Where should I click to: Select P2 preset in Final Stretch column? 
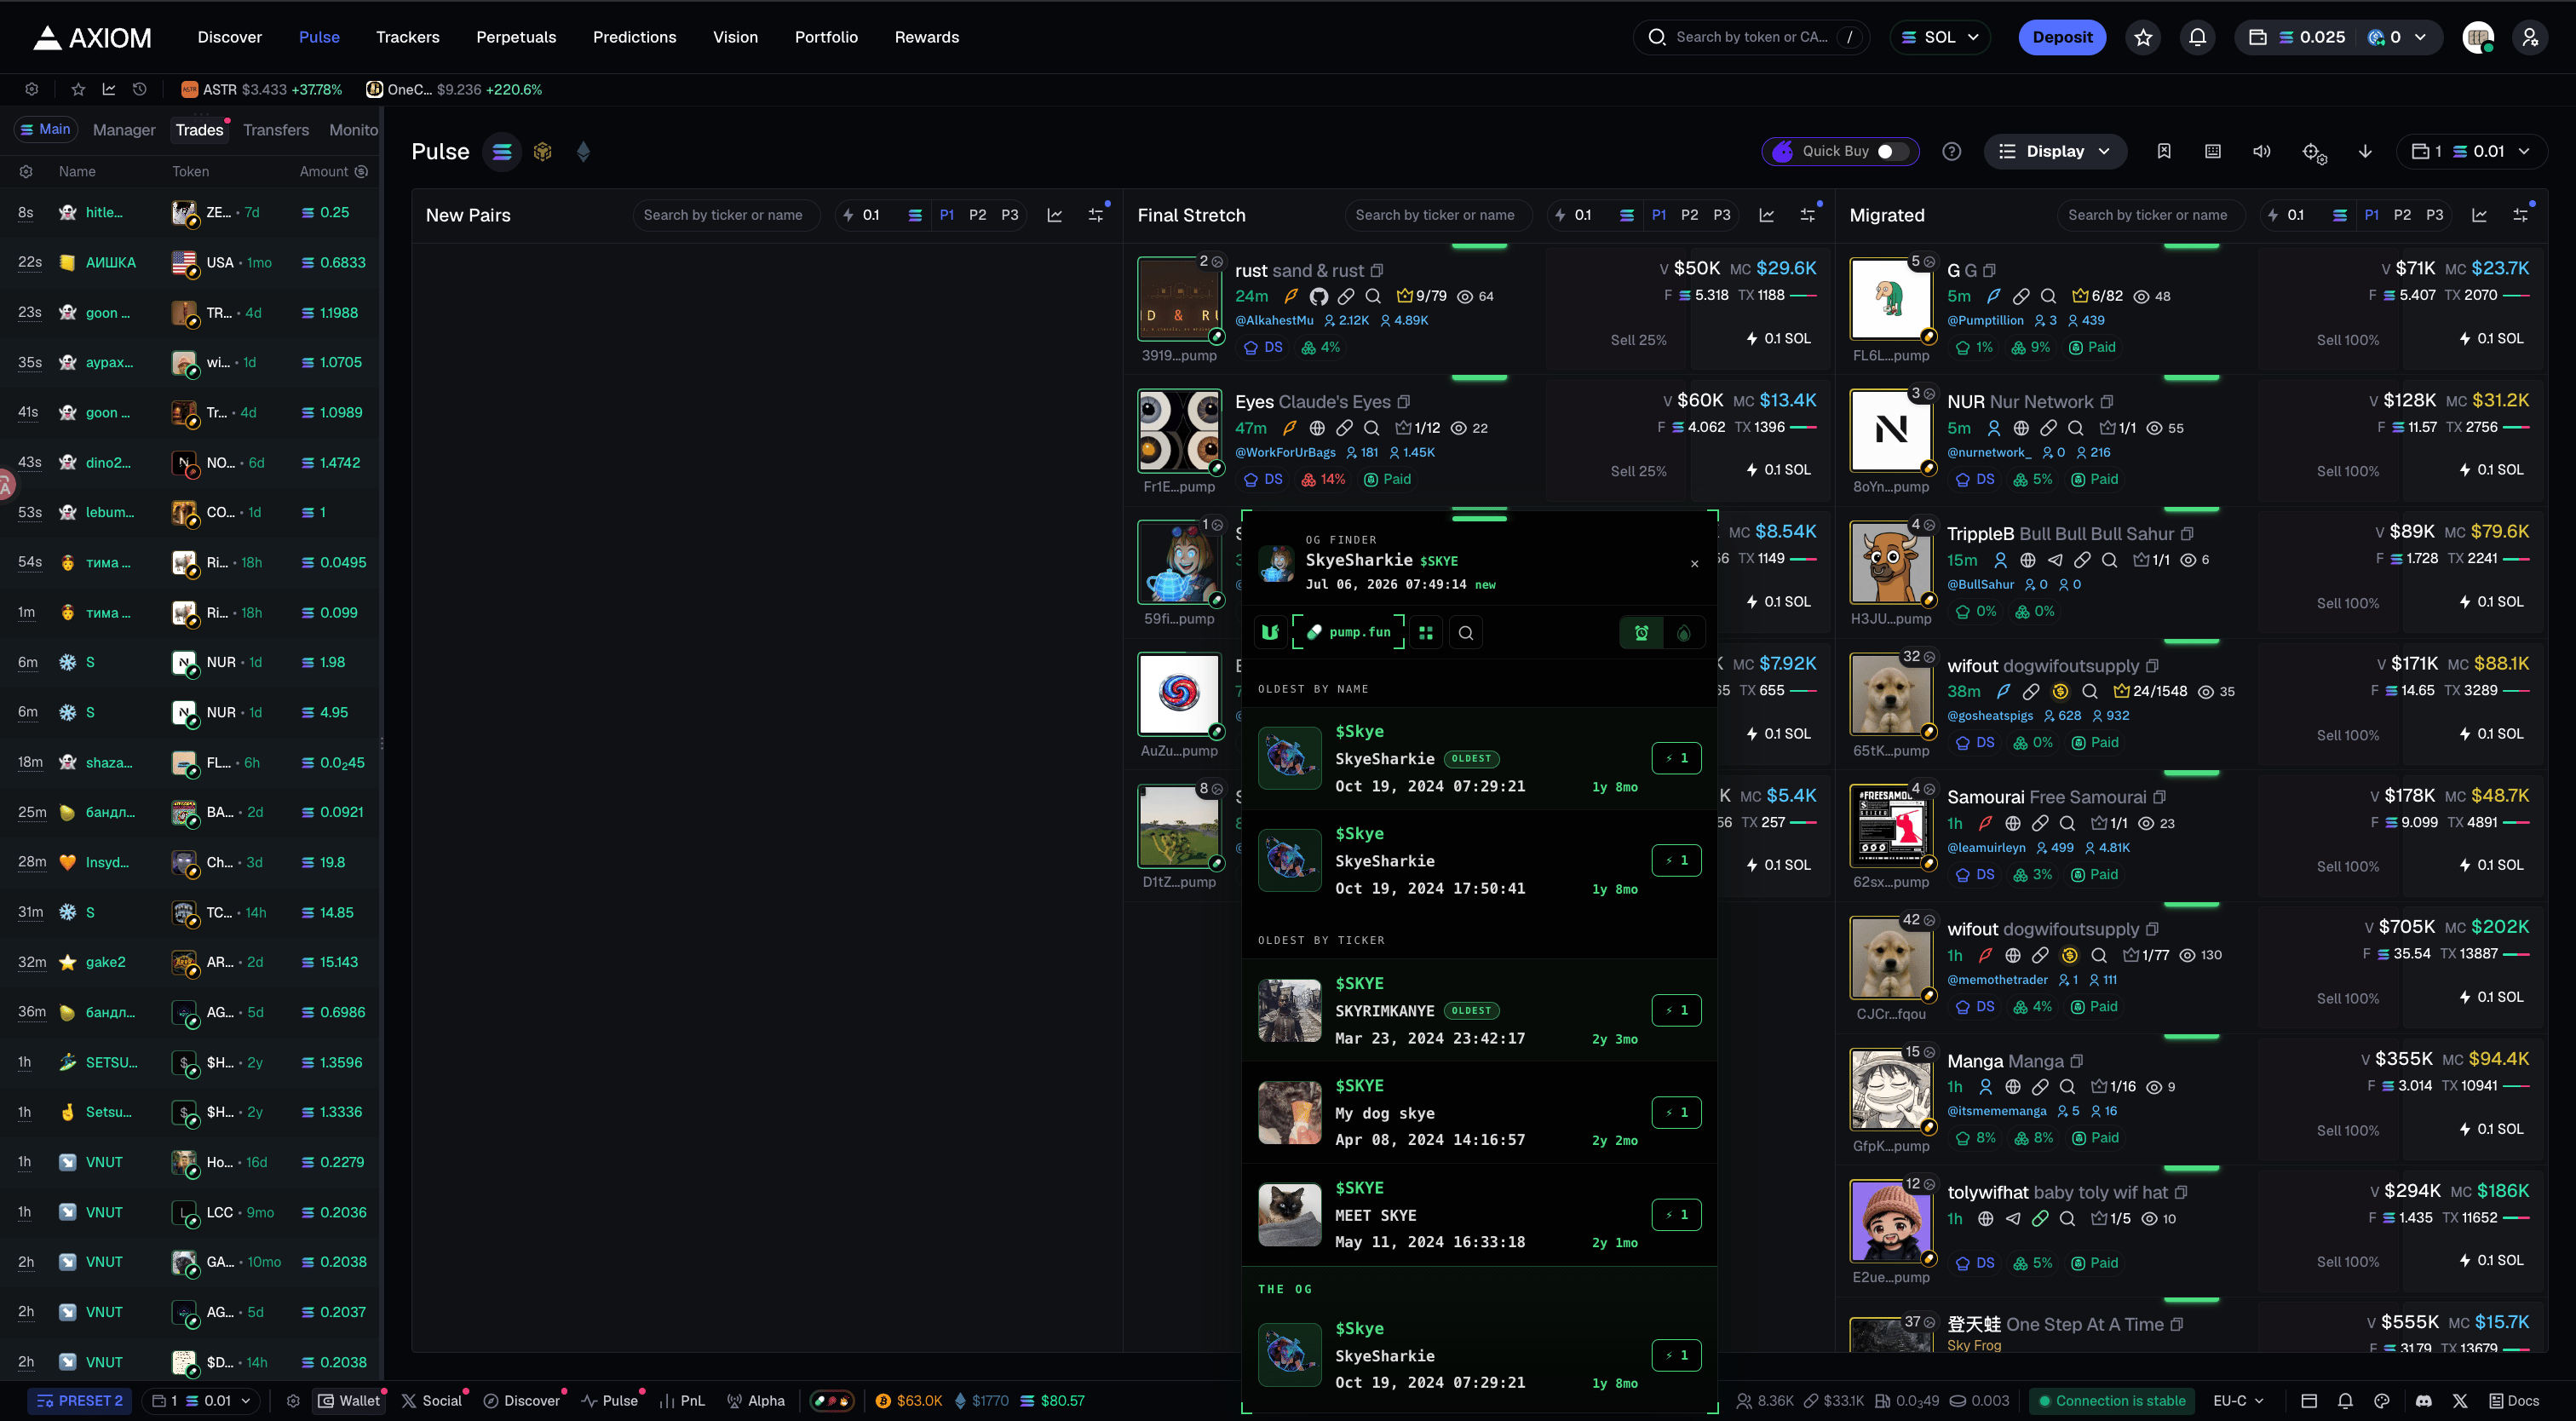pos(1690,215)
